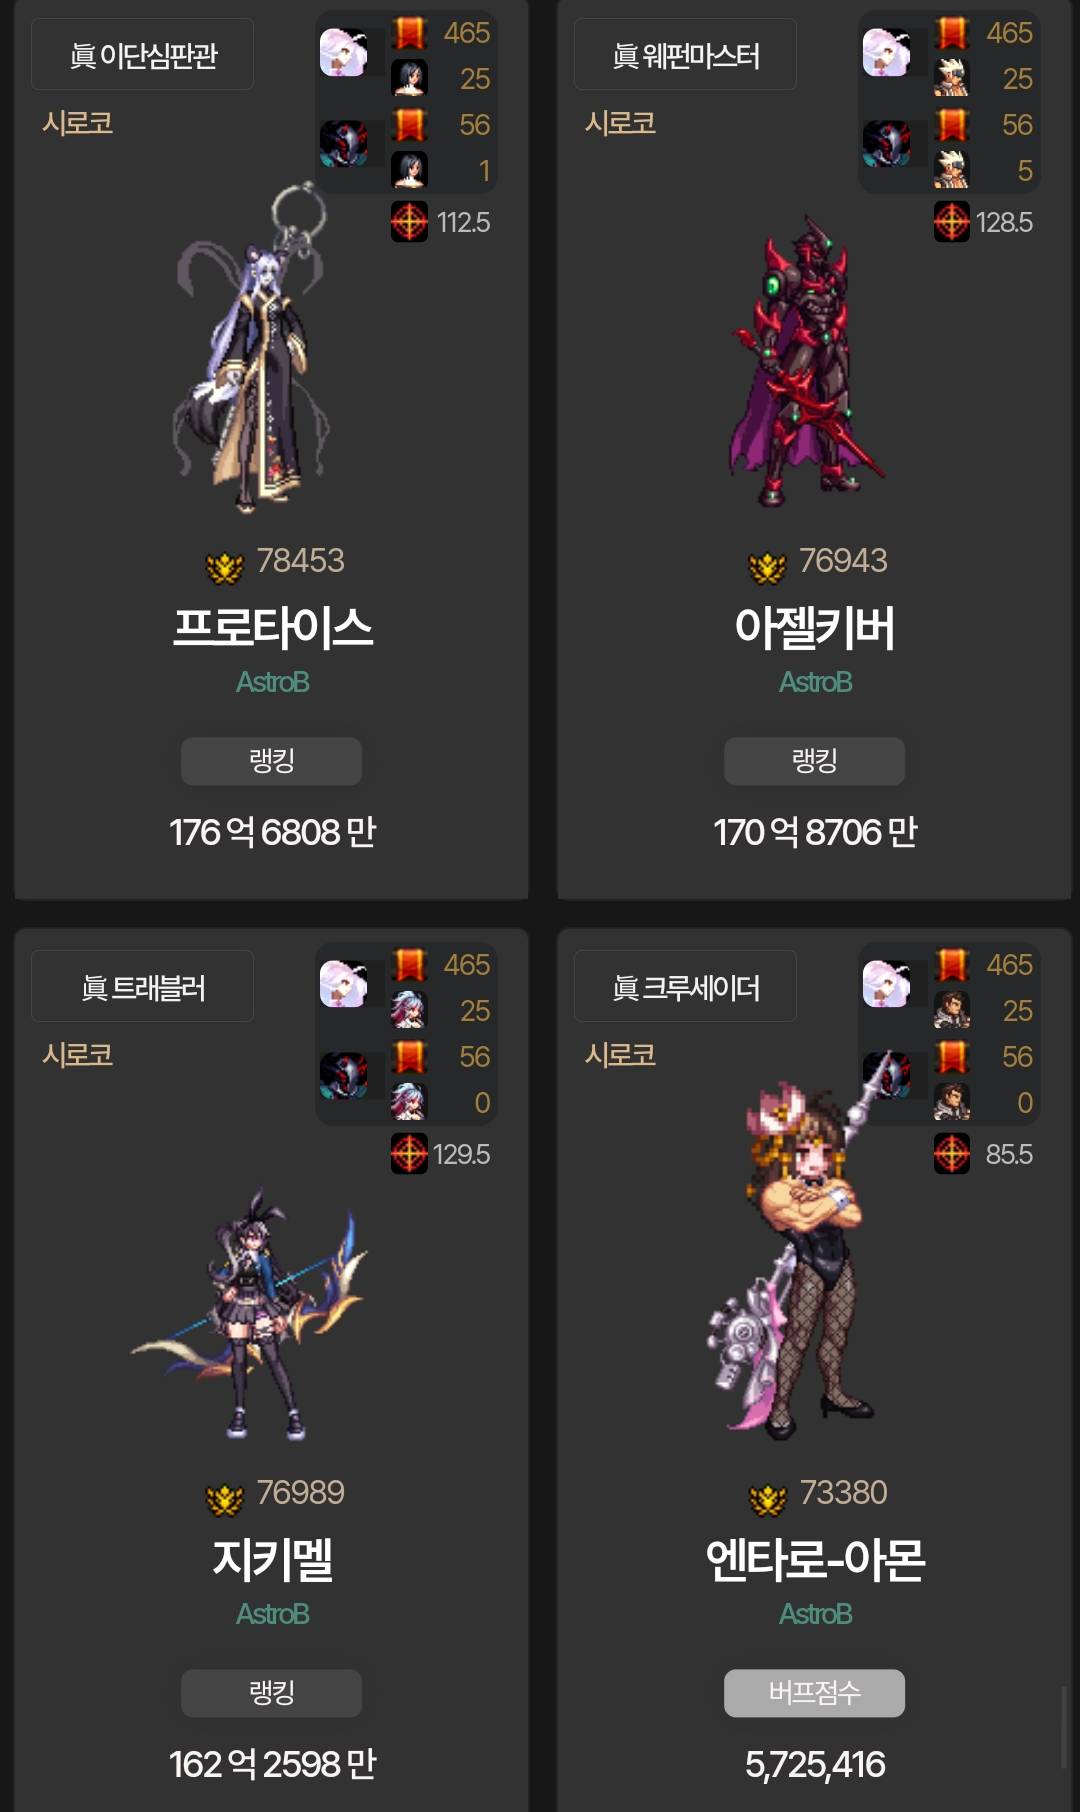1080x1812 pixels.
Task: Click the 랭킹 button under 아젤키버
Action: (814, 761)
